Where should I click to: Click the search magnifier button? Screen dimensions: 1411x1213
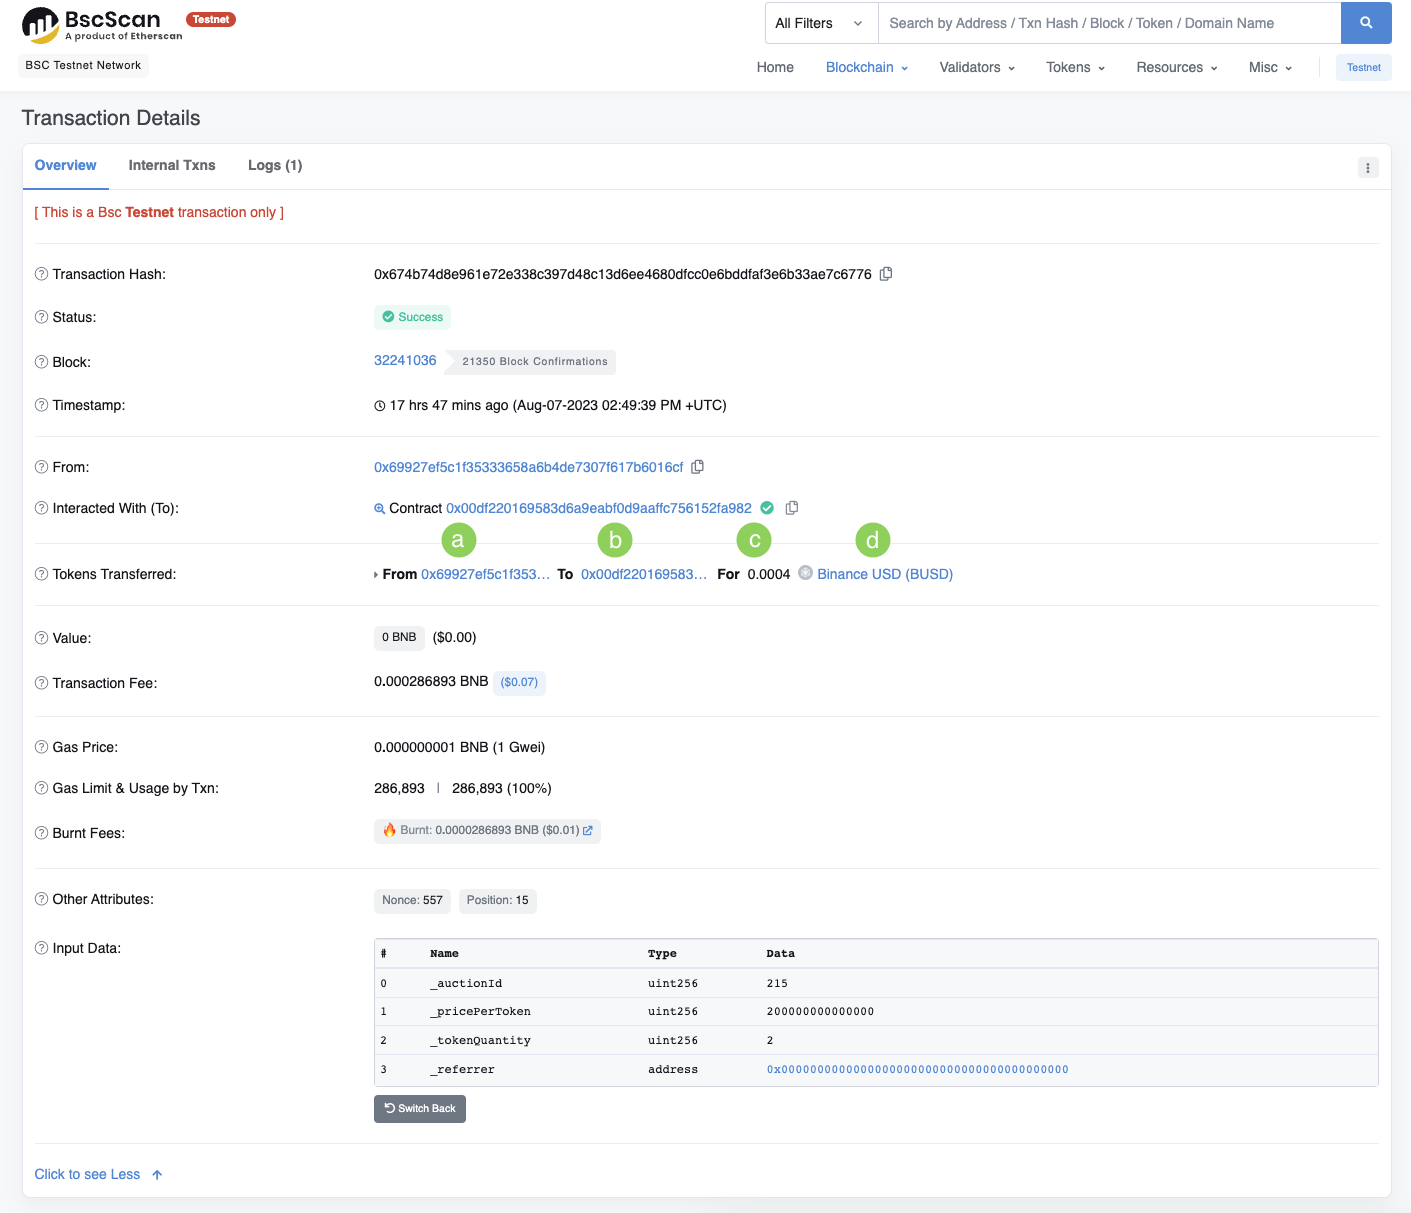point(1365,23)
